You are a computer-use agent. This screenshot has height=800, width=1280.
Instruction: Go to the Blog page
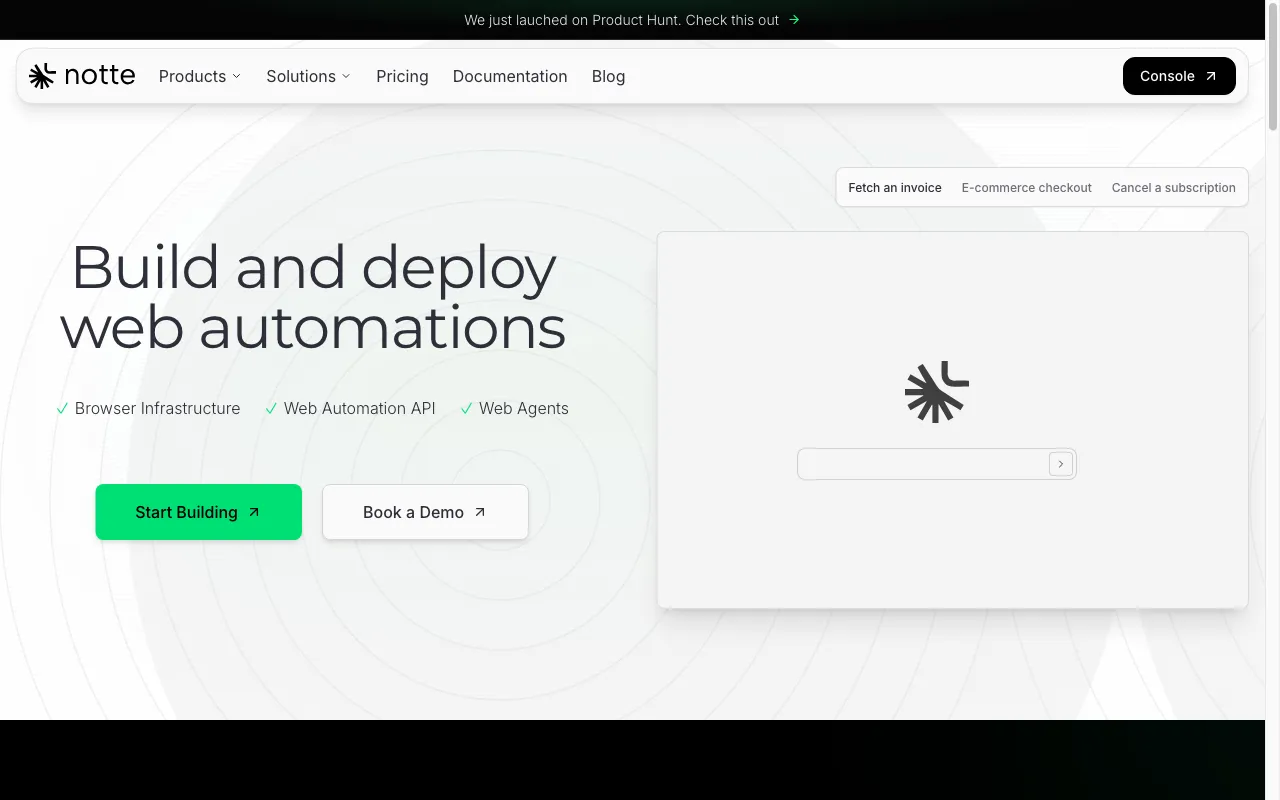click(608, 76)
